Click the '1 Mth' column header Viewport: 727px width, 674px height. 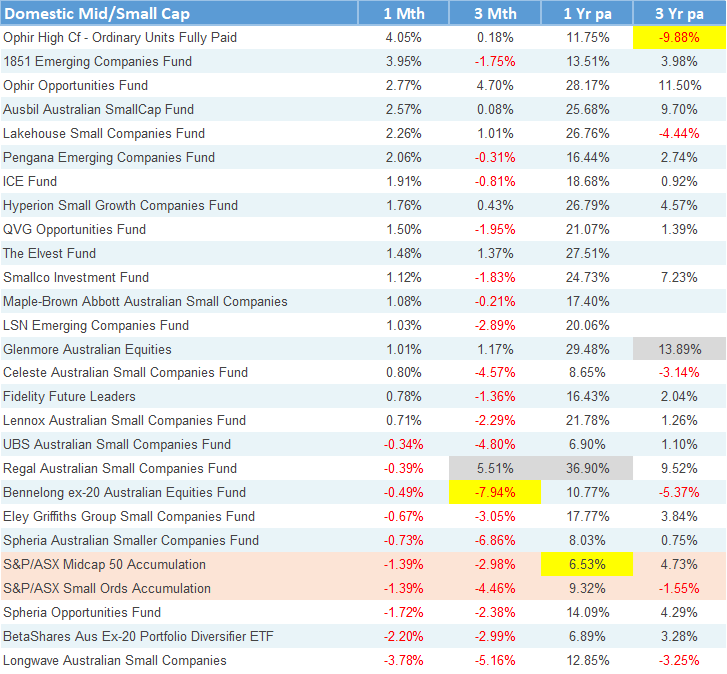pyautogui.click(x=403, y=13)
